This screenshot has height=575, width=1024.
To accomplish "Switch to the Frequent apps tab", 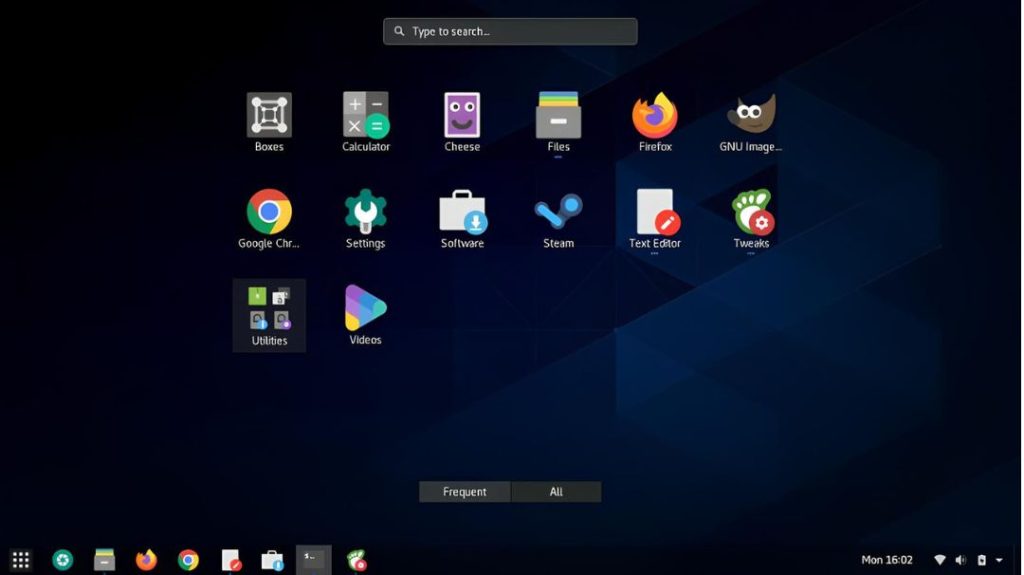I will tap(464, 492).
